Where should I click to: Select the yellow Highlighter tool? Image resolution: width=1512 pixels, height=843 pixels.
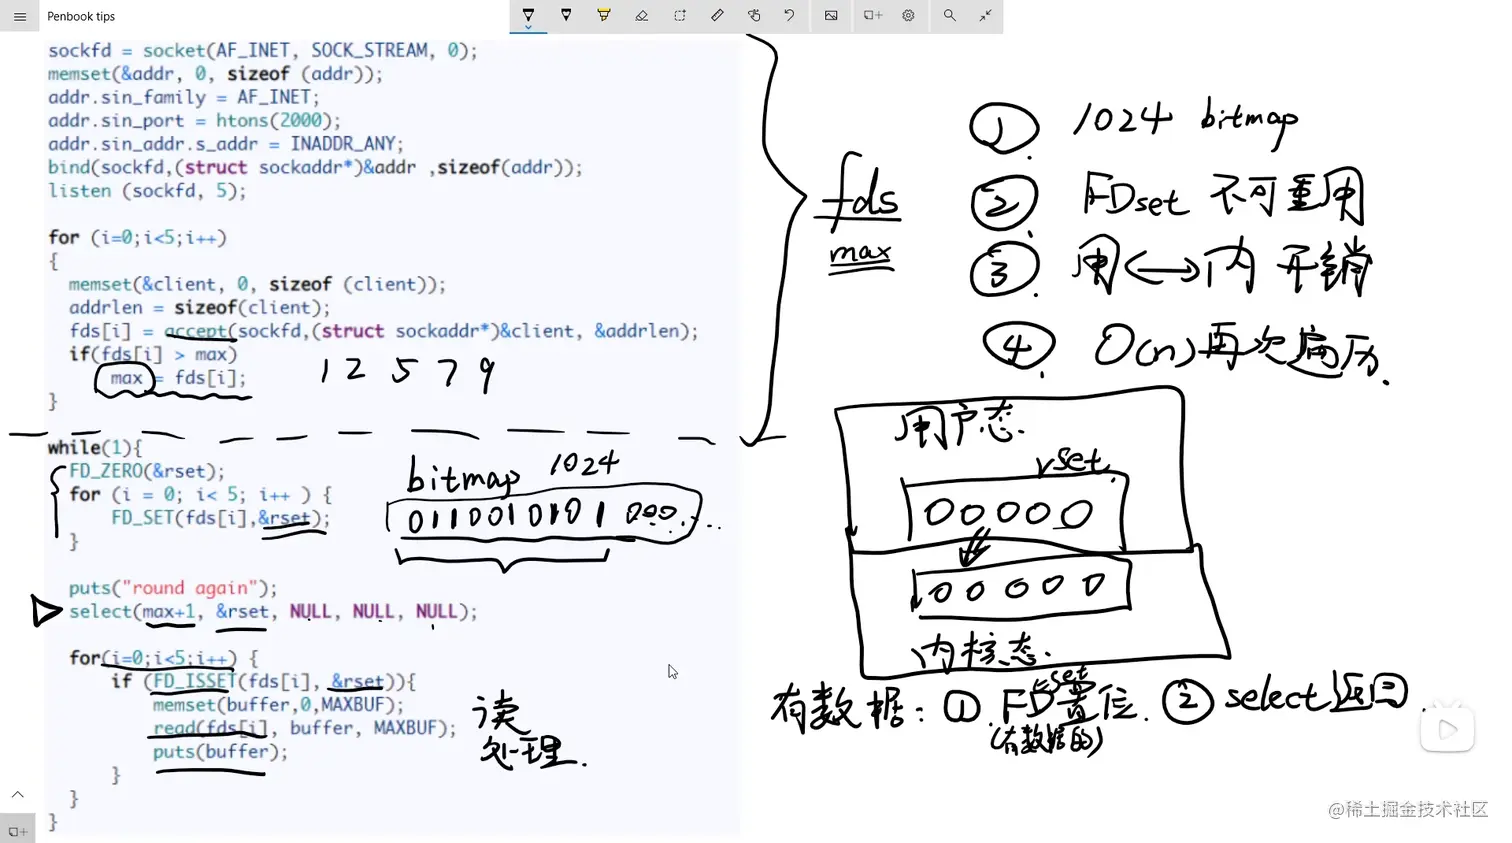(x=603, y=14)
